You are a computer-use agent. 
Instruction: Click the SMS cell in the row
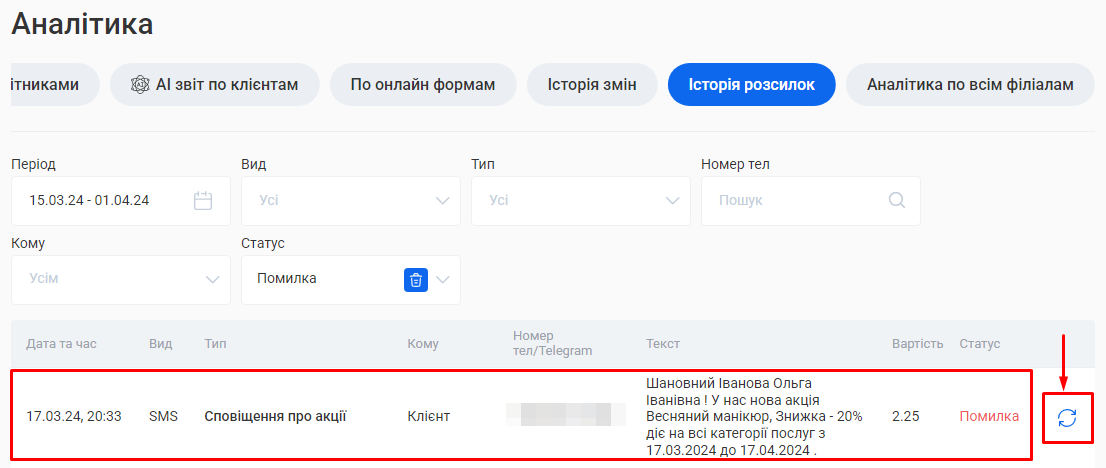pos(164,416)
